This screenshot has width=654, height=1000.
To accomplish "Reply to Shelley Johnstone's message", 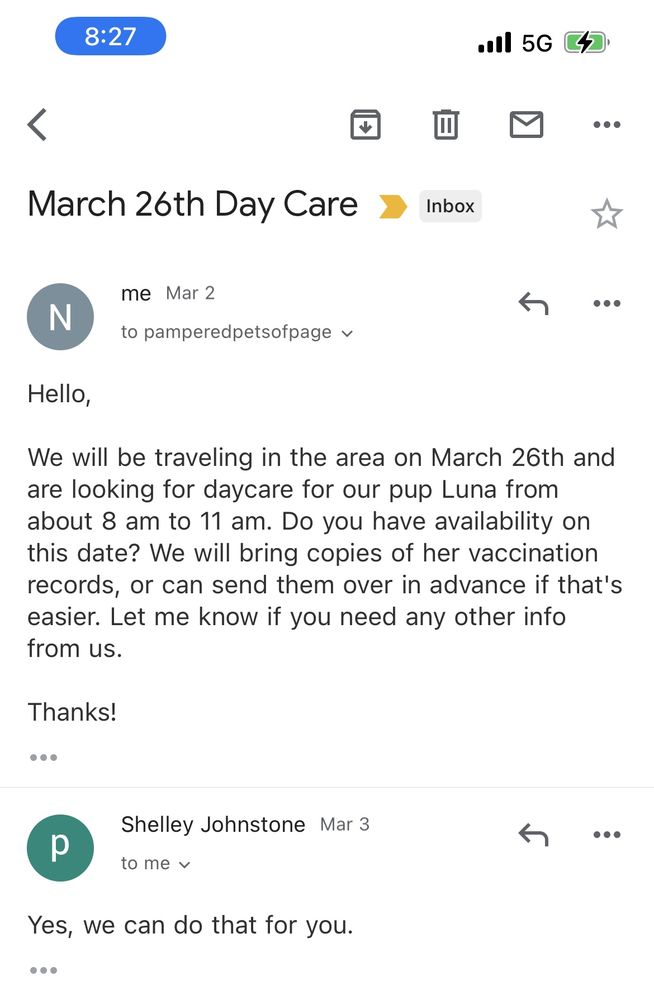I will (x=533, y=834).
